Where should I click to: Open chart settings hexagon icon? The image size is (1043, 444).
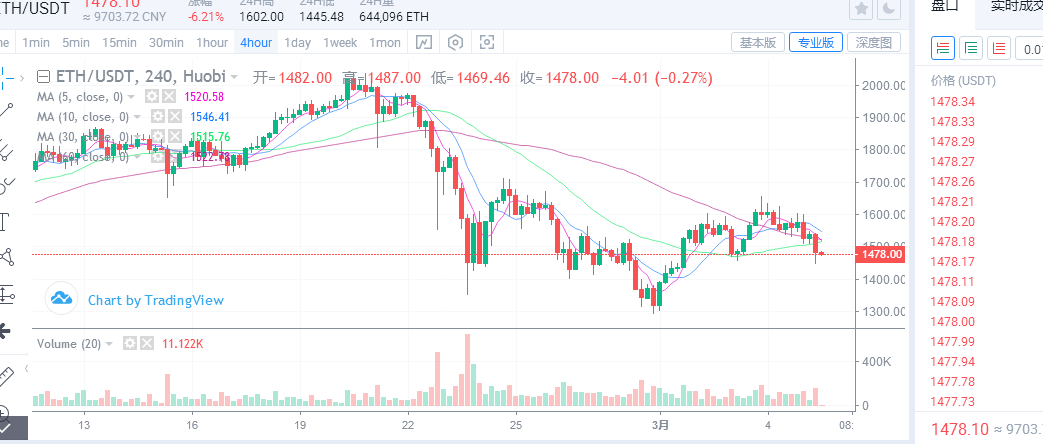coord(455,43)
